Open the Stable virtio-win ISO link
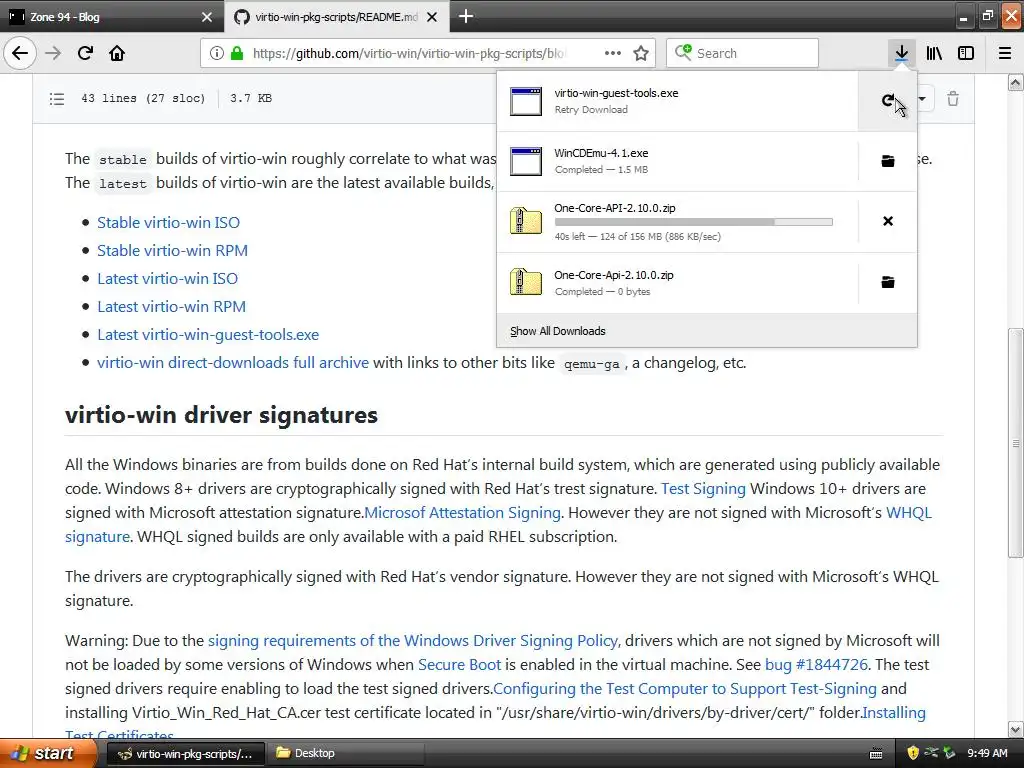The image size is (1024, 768). [168, 223]
